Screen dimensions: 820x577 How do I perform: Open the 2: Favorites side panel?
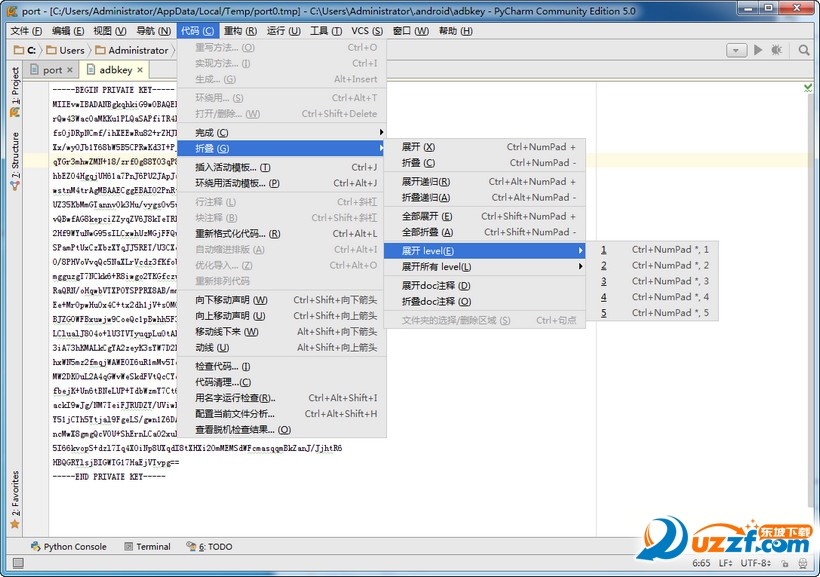pos(15,500)
